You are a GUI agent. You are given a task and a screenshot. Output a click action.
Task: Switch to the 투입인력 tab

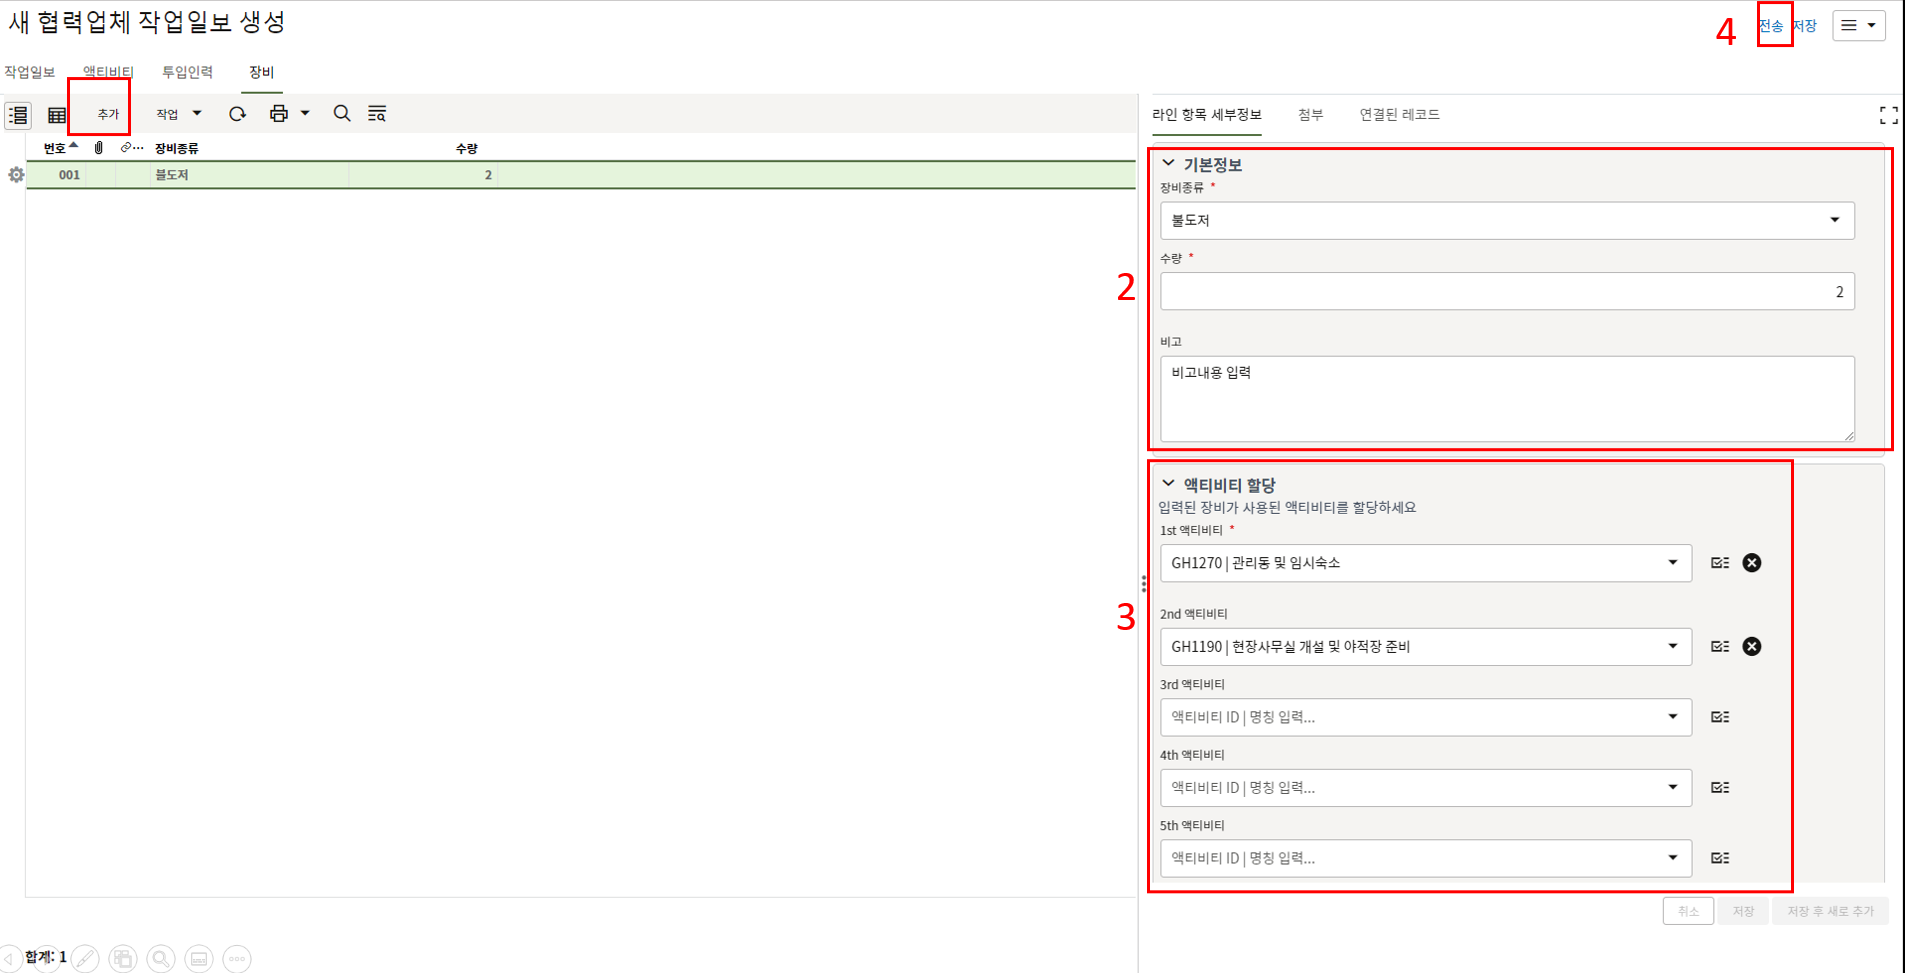click(x=187, y=72)
